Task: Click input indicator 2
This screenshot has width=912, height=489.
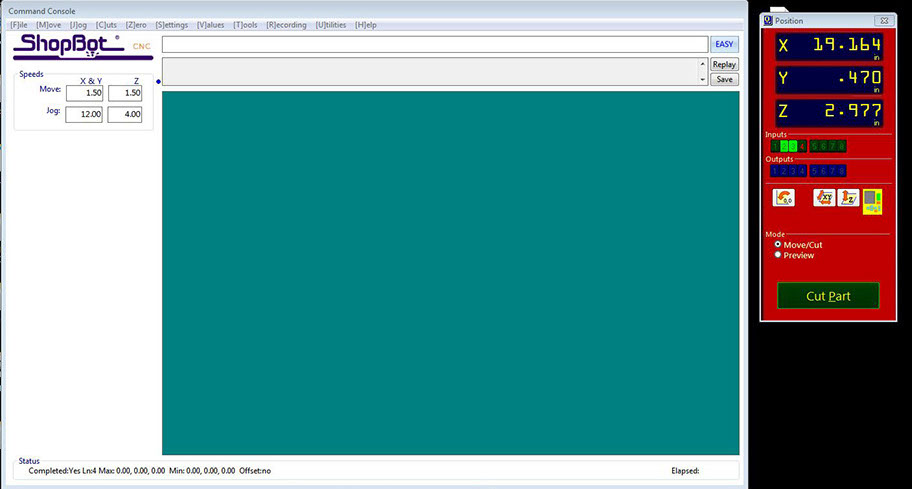Action: coord(784,146)
